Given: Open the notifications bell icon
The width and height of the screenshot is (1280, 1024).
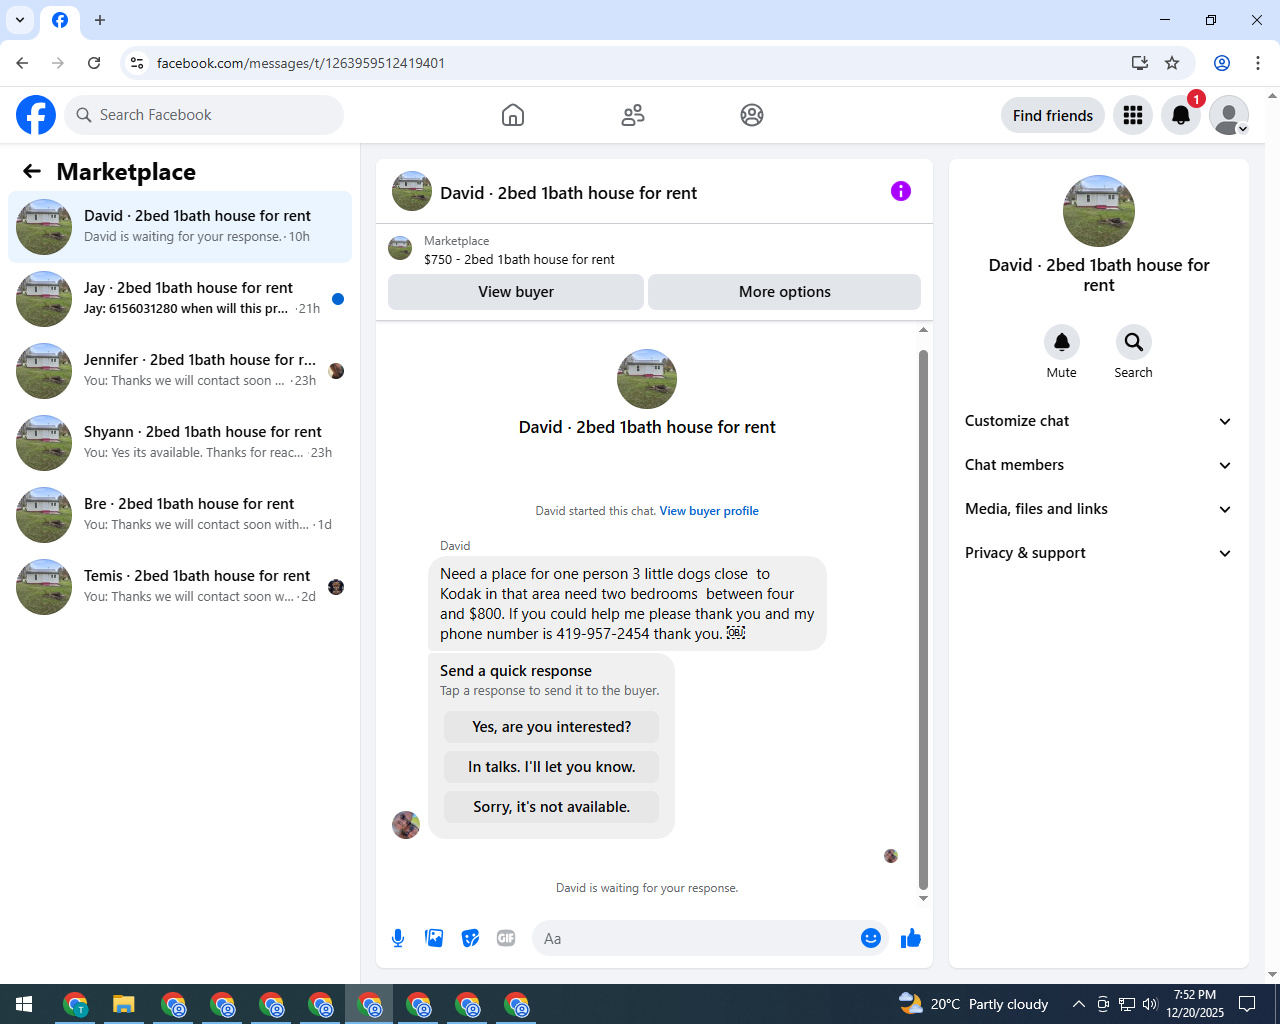Looking at the screenshot, I should click(x=1181, y=115).
